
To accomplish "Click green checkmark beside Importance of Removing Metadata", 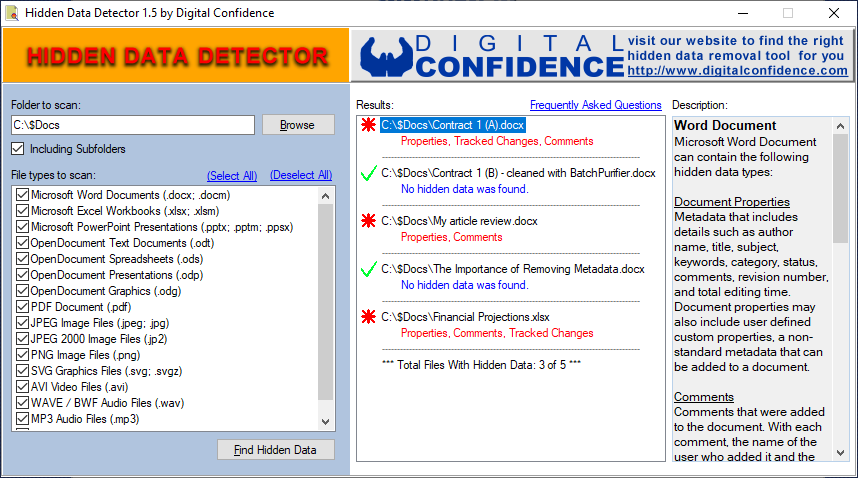I will coord(369,269).
